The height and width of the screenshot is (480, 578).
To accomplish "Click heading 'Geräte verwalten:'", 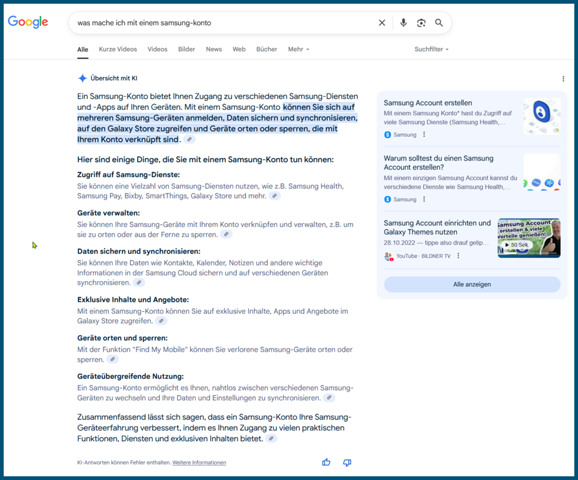I will (108, 213).
